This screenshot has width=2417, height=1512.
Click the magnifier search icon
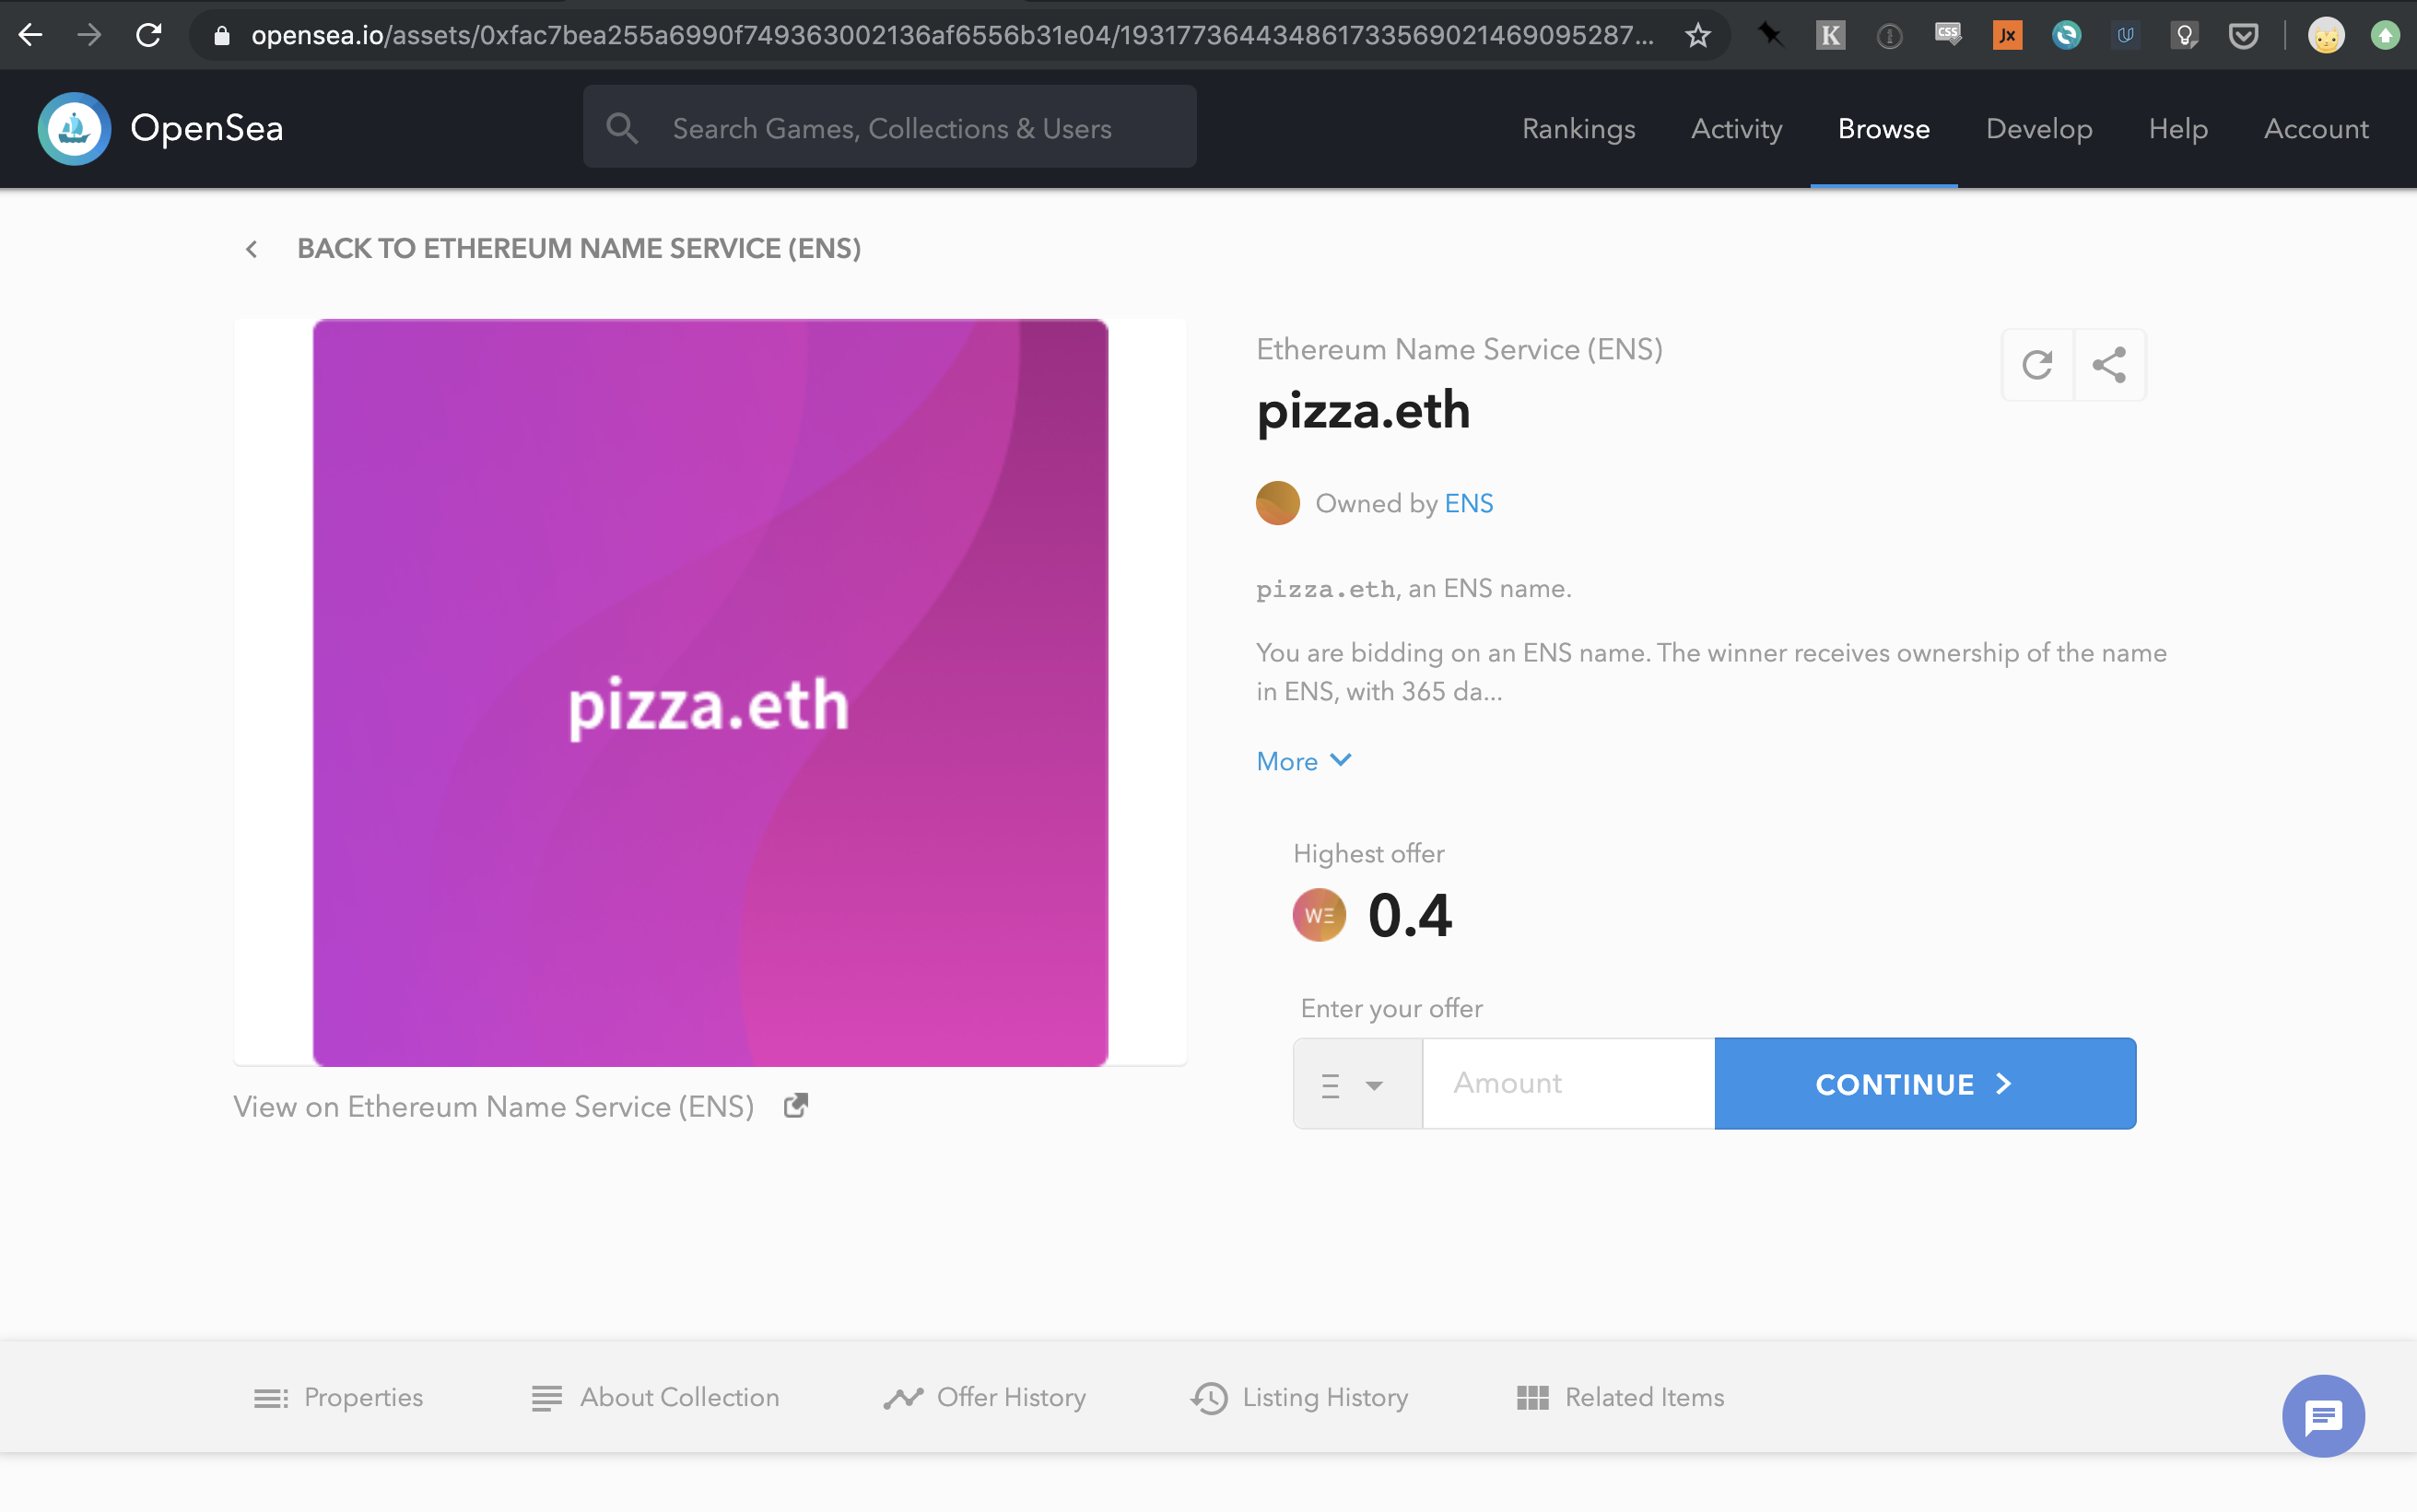point(622,128)
